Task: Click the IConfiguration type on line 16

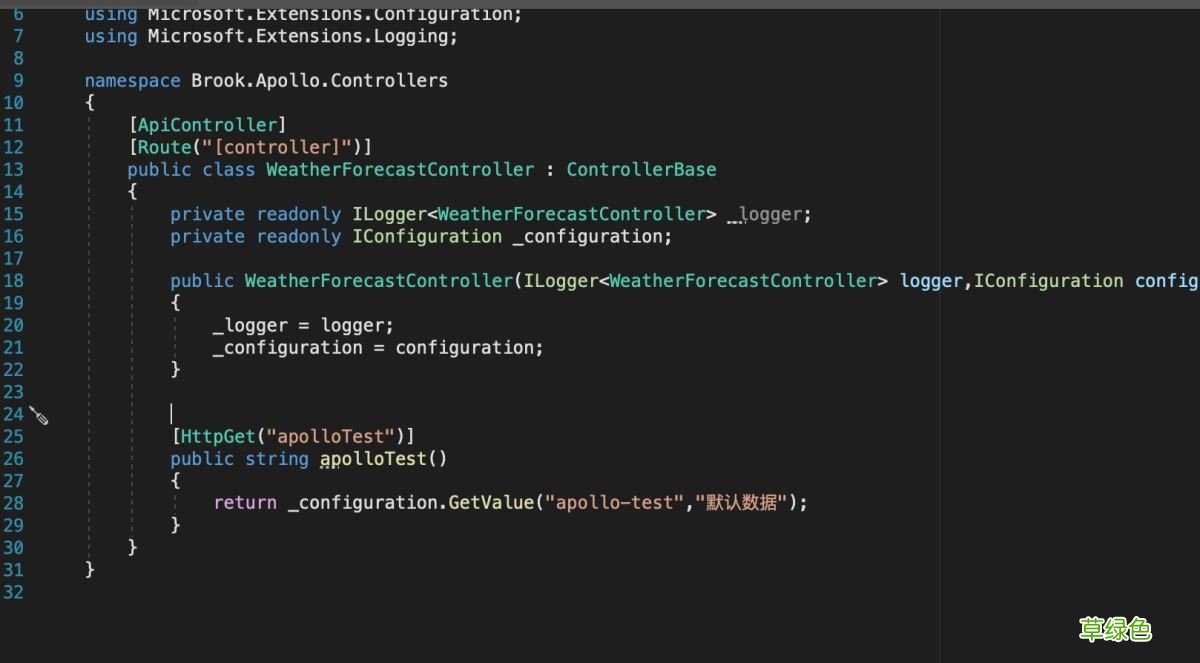Action: tap(427, 236)
